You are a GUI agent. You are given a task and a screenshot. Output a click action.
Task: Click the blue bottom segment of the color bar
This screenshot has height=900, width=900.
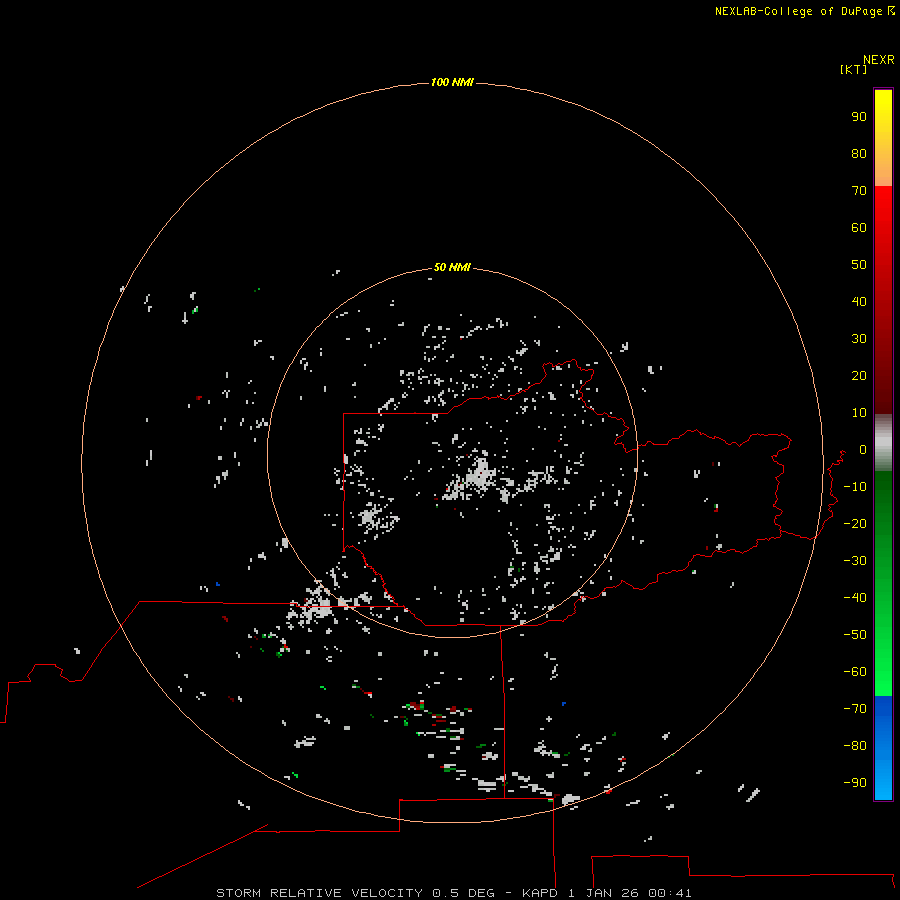[883, 748]
